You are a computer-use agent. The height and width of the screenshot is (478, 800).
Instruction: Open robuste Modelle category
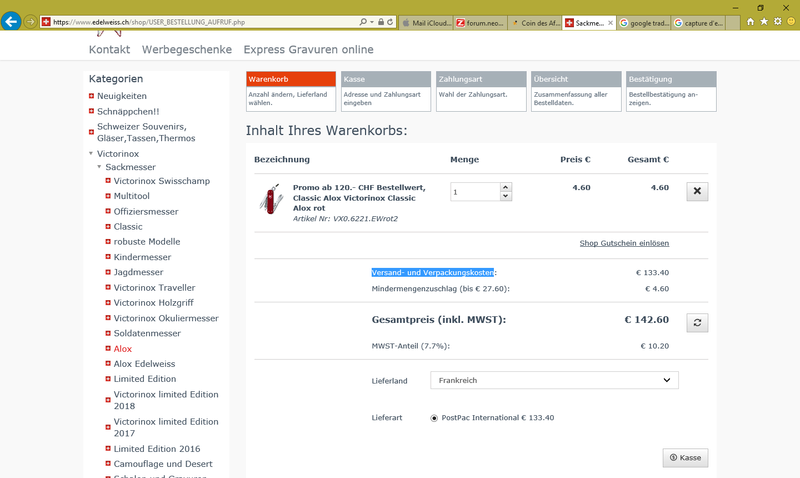tap(147, 241)
